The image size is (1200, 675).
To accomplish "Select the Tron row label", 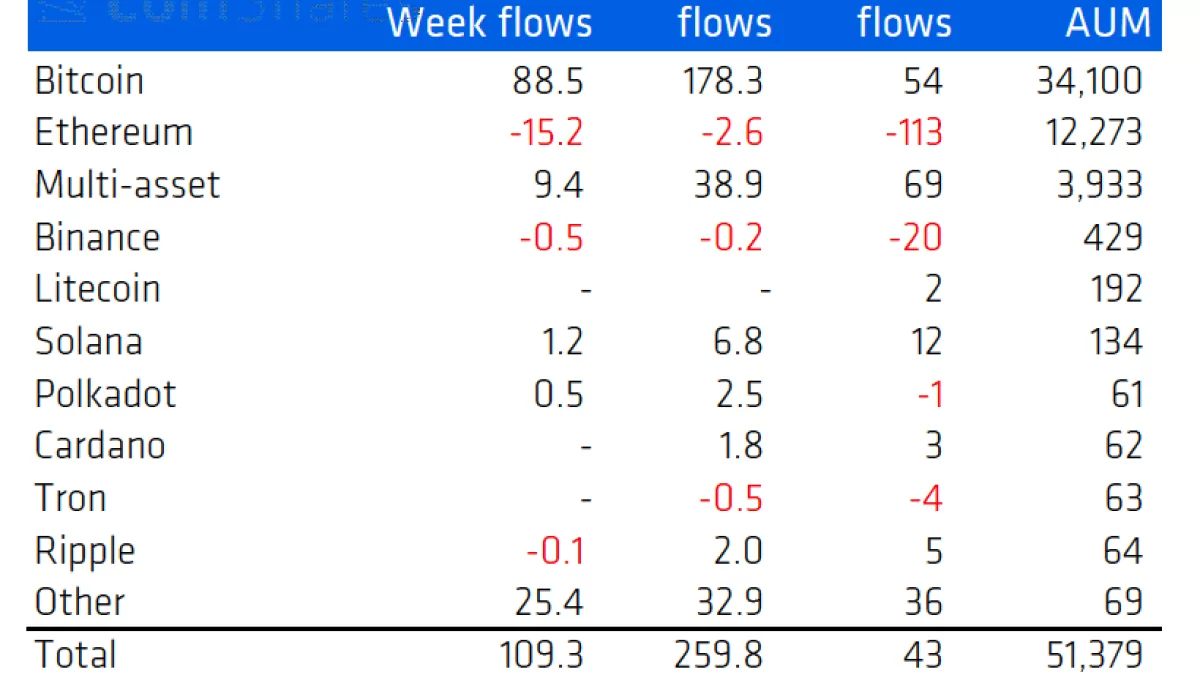I will 70,498.
